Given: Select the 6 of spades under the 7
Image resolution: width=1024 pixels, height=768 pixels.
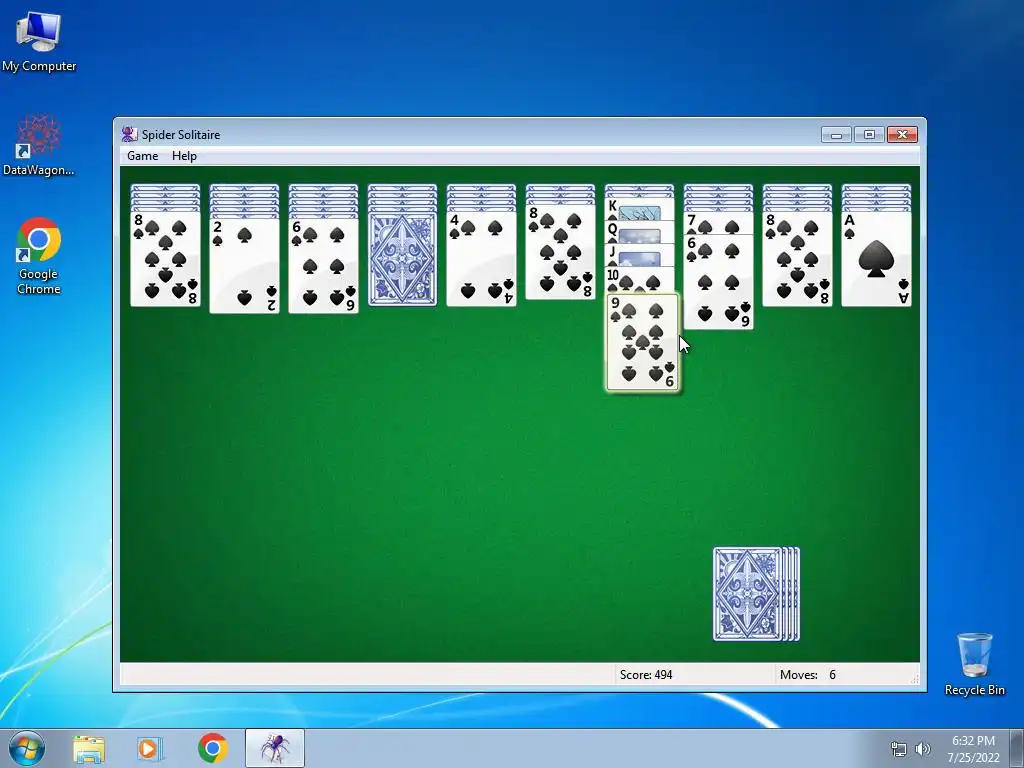Looking at the screenshot, I should pos(718,281).
